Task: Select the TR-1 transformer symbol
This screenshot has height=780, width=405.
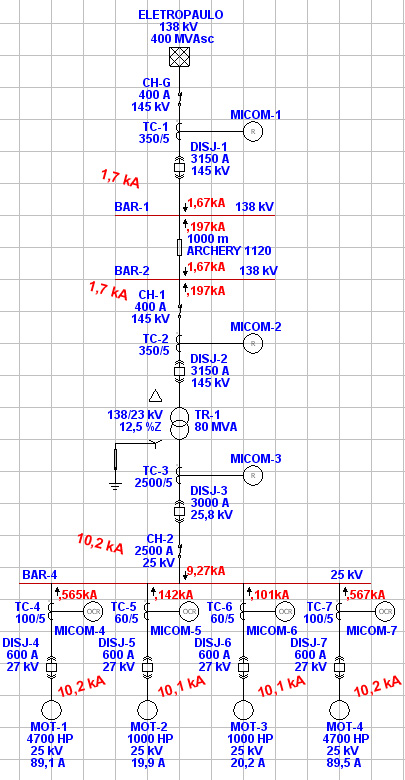Action: click(180, 423)
